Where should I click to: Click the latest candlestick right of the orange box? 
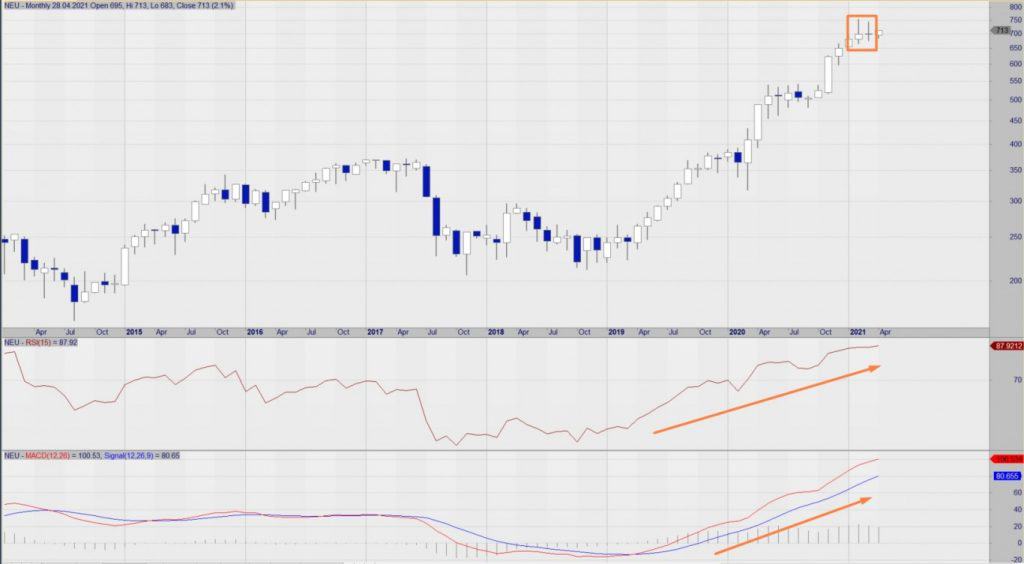pyautogui.click(x=881, y=33)
